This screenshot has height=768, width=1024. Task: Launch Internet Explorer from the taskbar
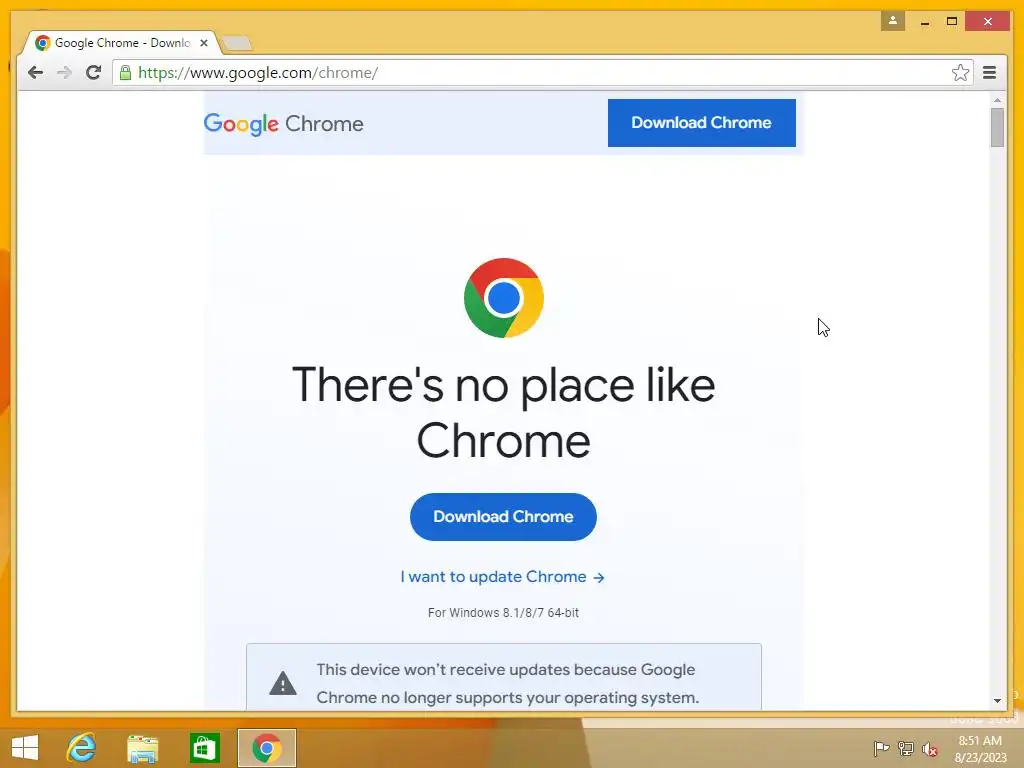pyautogui.click(x=81, y=748)
